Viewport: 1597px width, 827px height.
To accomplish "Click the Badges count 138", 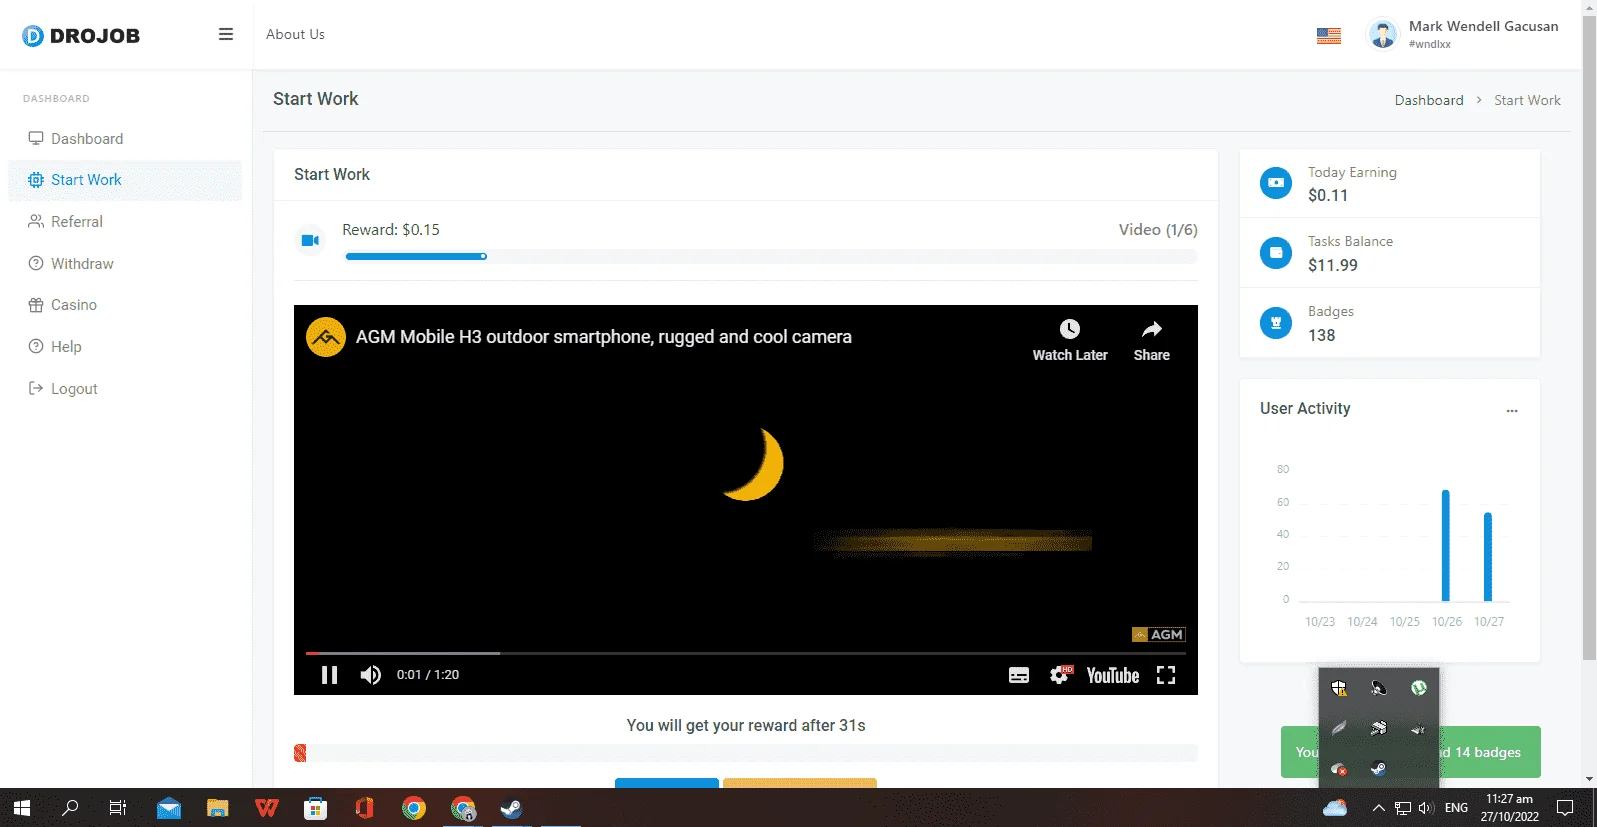I will point(1322,336).
